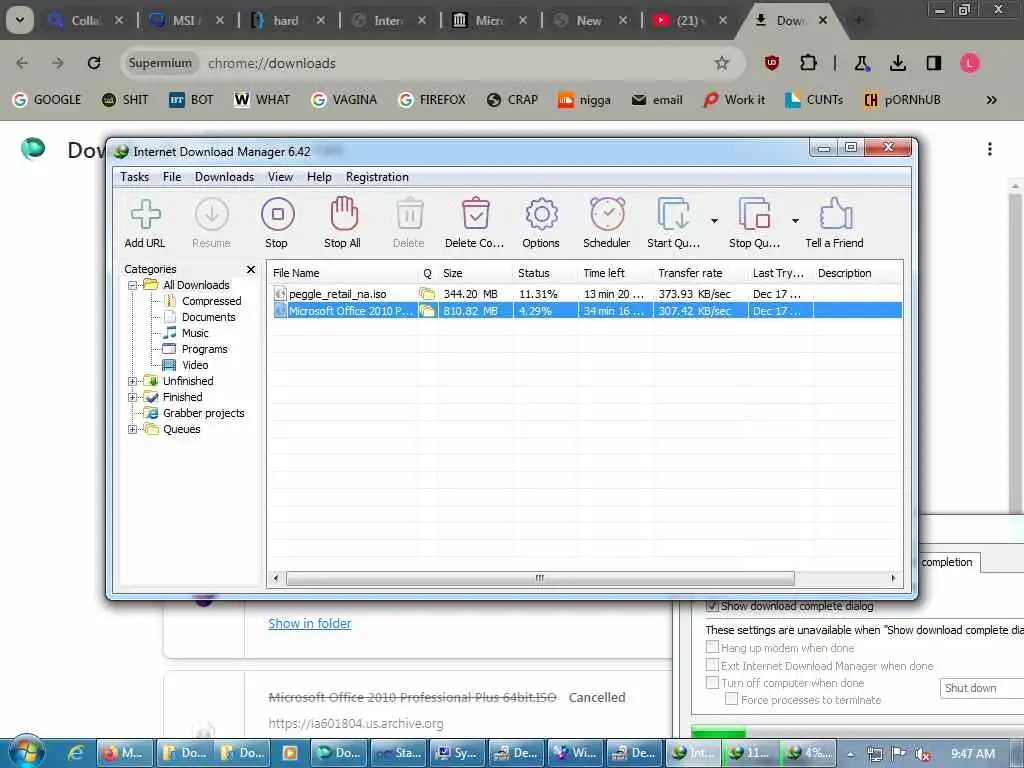
Task: Toggle Show download complete dialog checkbox
Action: pos(712,606)
